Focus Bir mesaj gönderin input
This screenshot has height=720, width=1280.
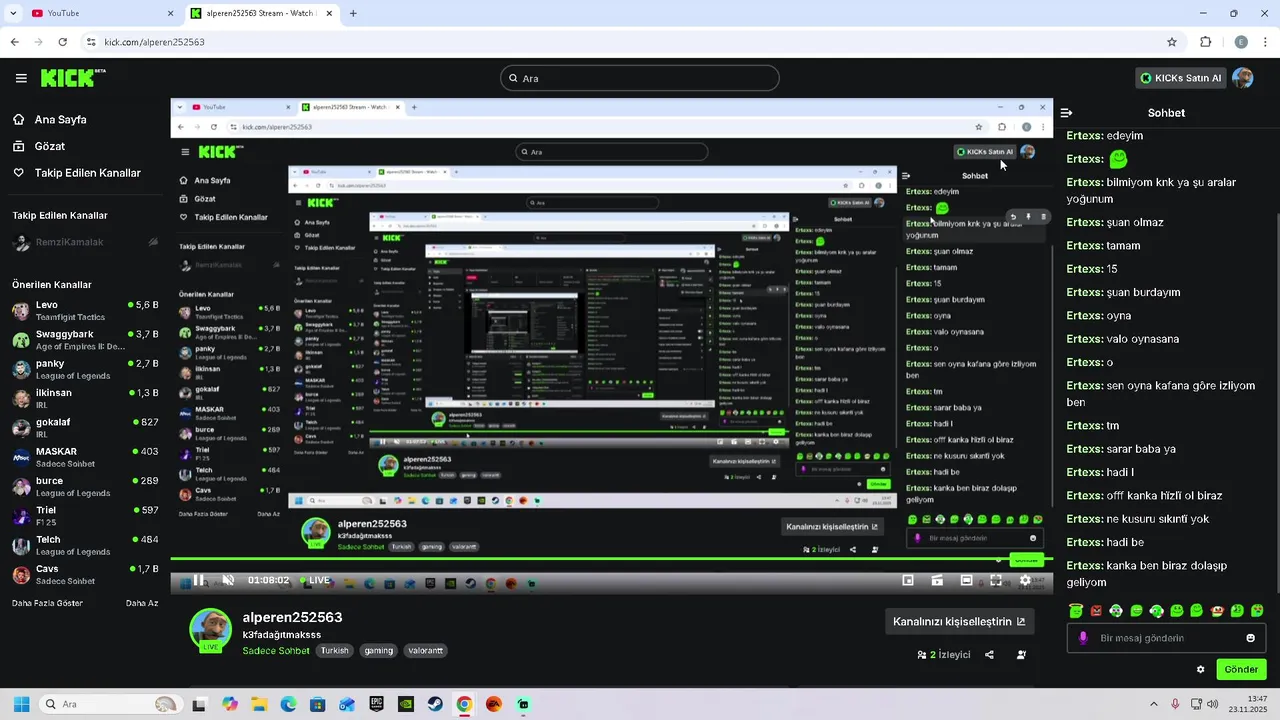[x=1167, y=638]
